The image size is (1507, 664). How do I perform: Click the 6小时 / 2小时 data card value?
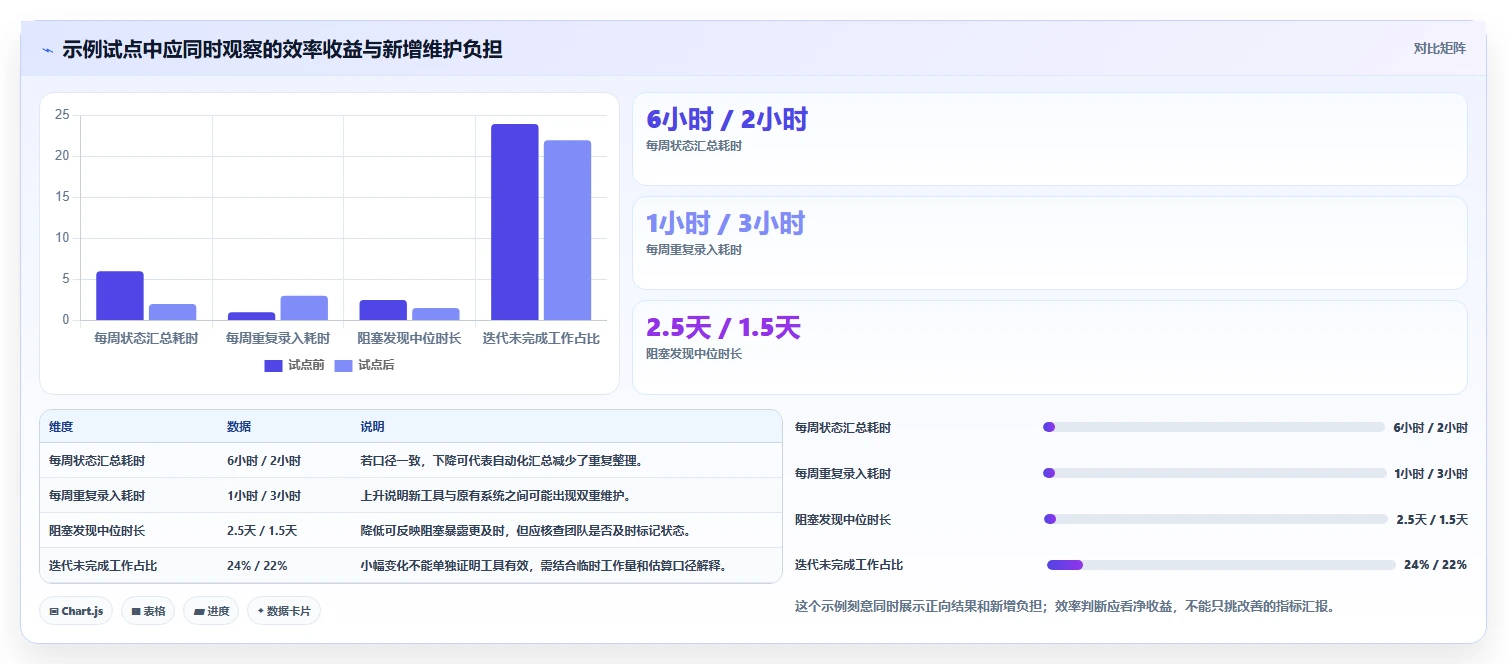tap(727, 120)
